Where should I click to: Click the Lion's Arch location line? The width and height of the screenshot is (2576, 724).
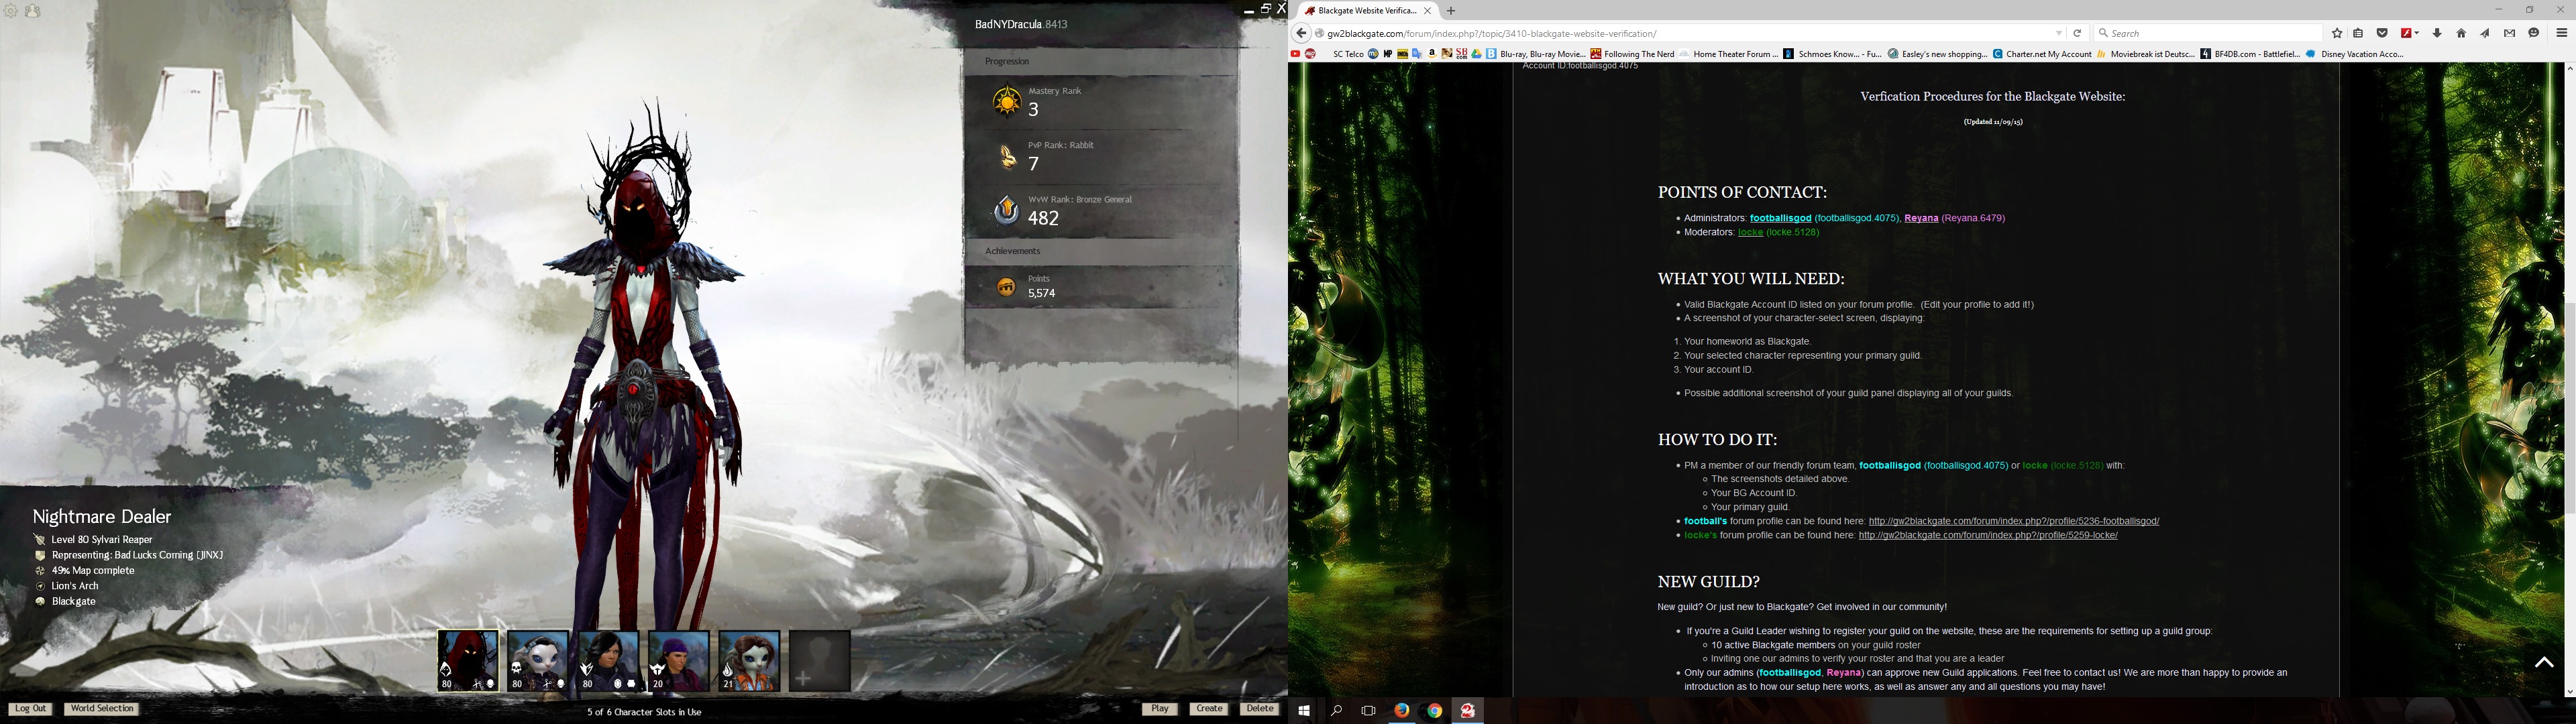75,586
